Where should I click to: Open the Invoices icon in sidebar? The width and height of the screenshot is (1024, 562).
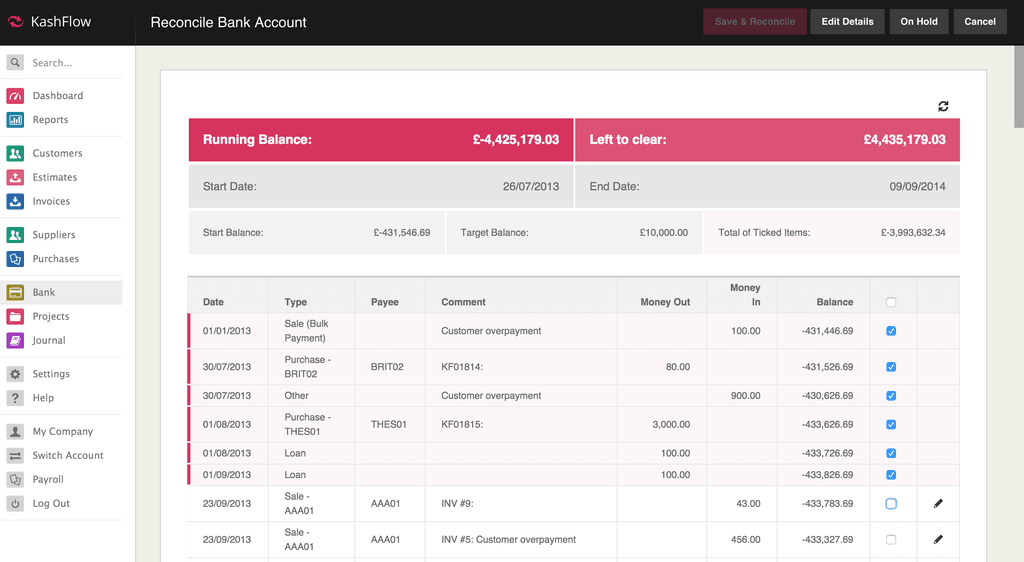point(15,201)
